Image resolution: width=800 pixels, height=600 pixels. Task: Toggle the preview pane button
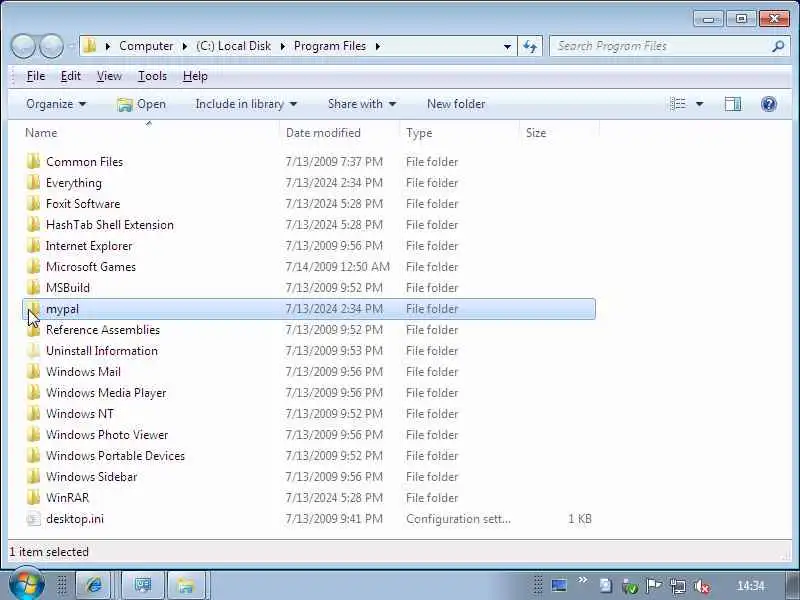click(x=733, y=104)
